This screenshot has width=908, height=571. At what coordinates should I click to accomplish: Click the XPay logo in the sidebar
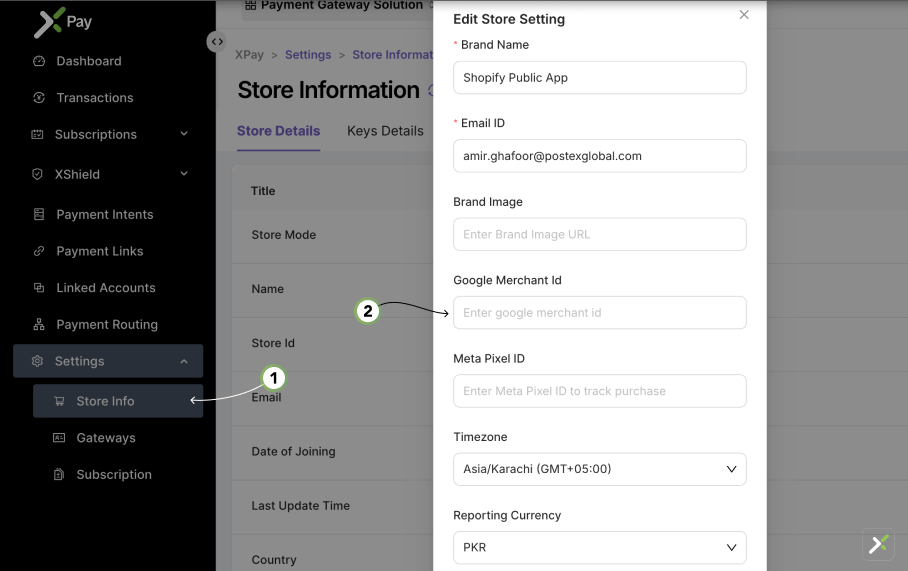click(63, 22)
